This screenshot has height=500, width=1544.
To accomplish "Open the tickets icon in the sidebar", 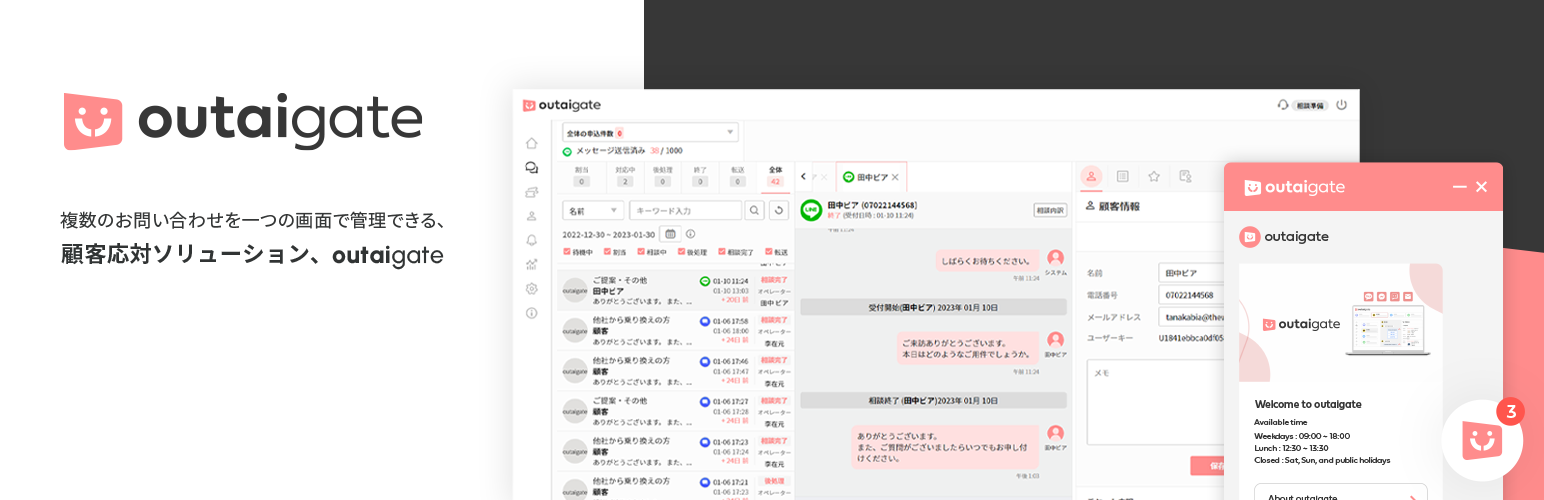I will [x=531, y=192].
